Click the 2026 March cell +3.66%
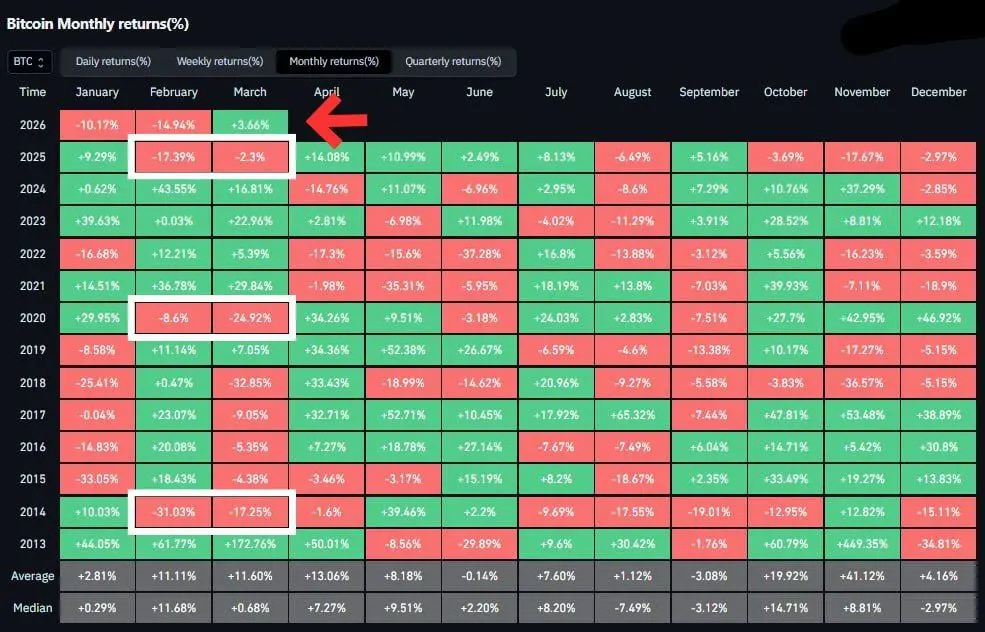Screen dimensions: 985x632 250,125
